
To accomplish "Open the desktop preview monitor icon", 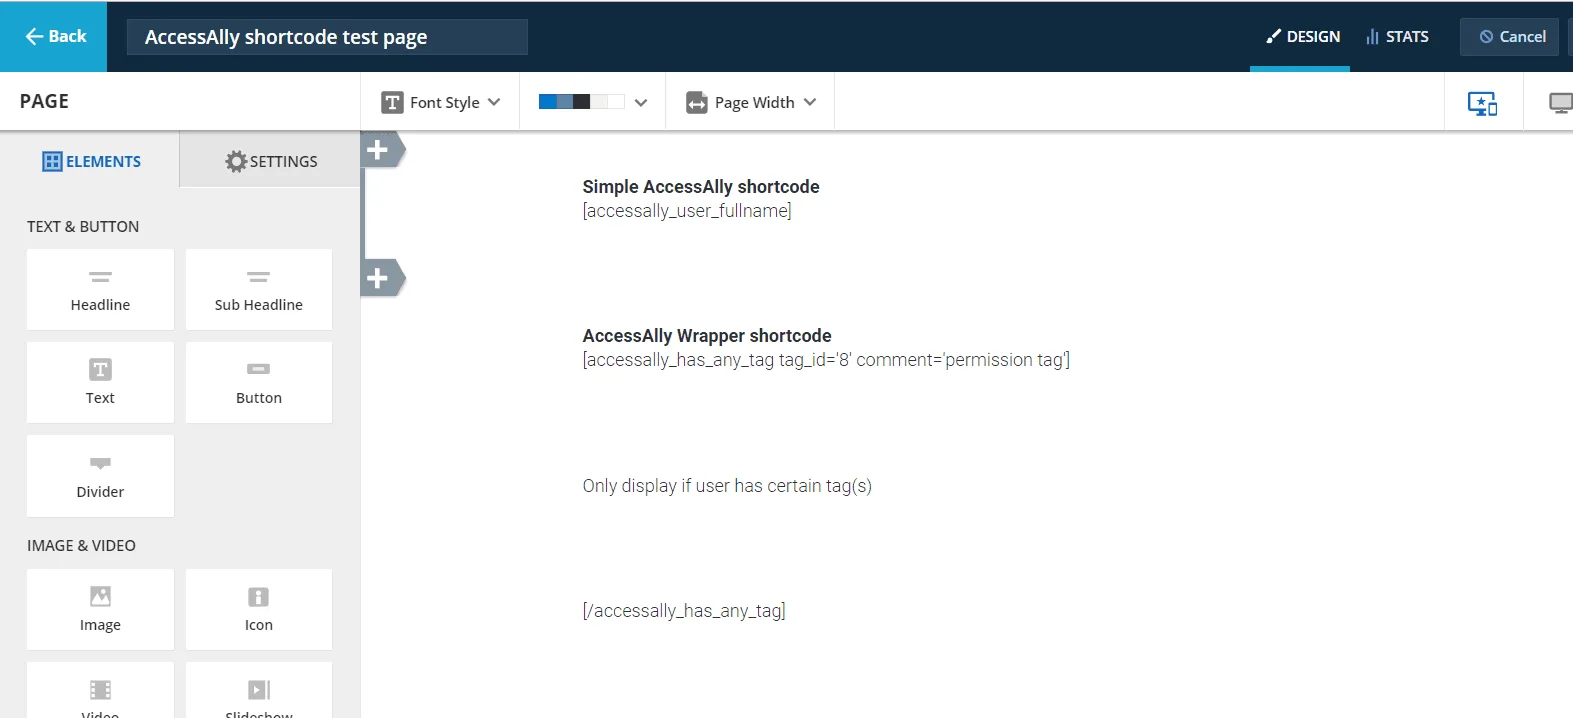I will pyautogui.click(x=1560, y=101).
